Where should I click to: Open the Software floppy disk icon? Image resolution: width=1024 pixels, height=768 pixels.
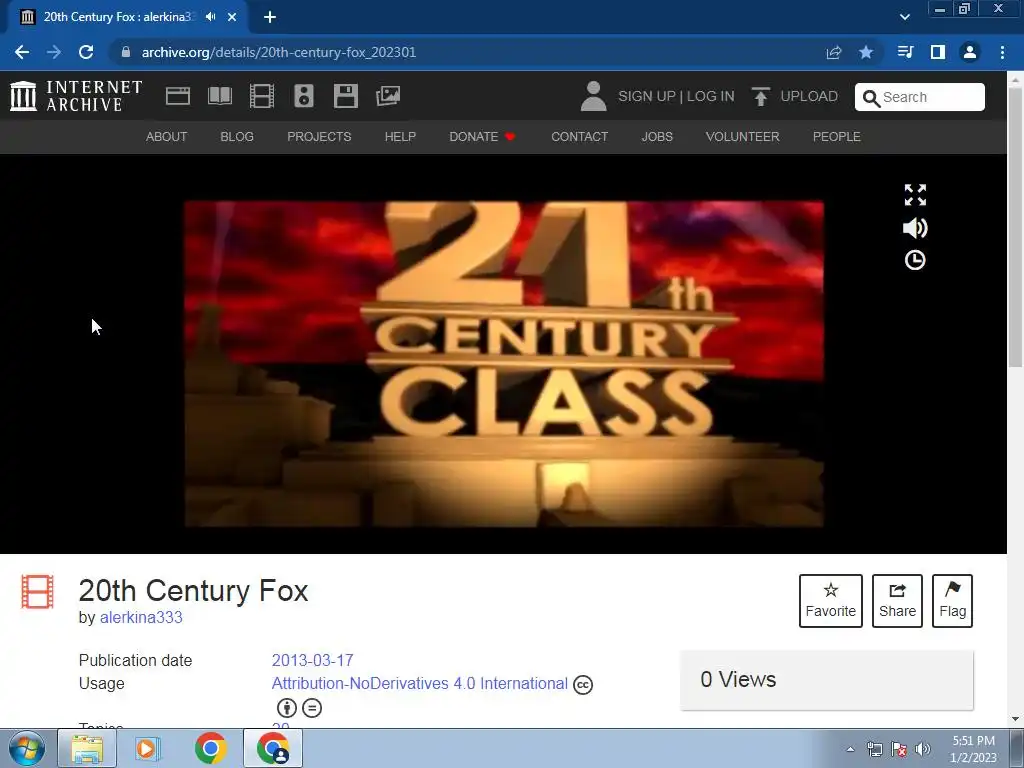pyautogui.click(x=345, y=96)
